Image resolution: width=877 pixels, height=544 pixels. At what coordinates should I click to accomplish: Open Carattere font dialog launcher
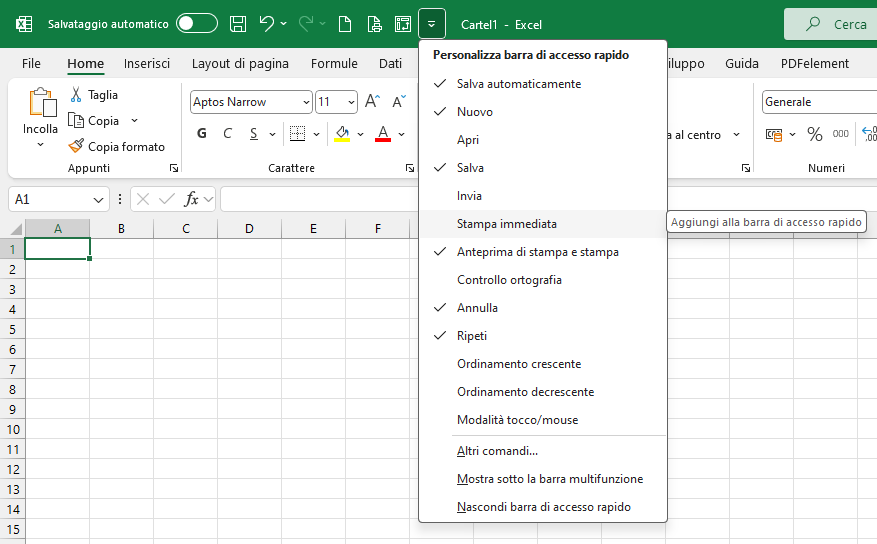(410, 168)
